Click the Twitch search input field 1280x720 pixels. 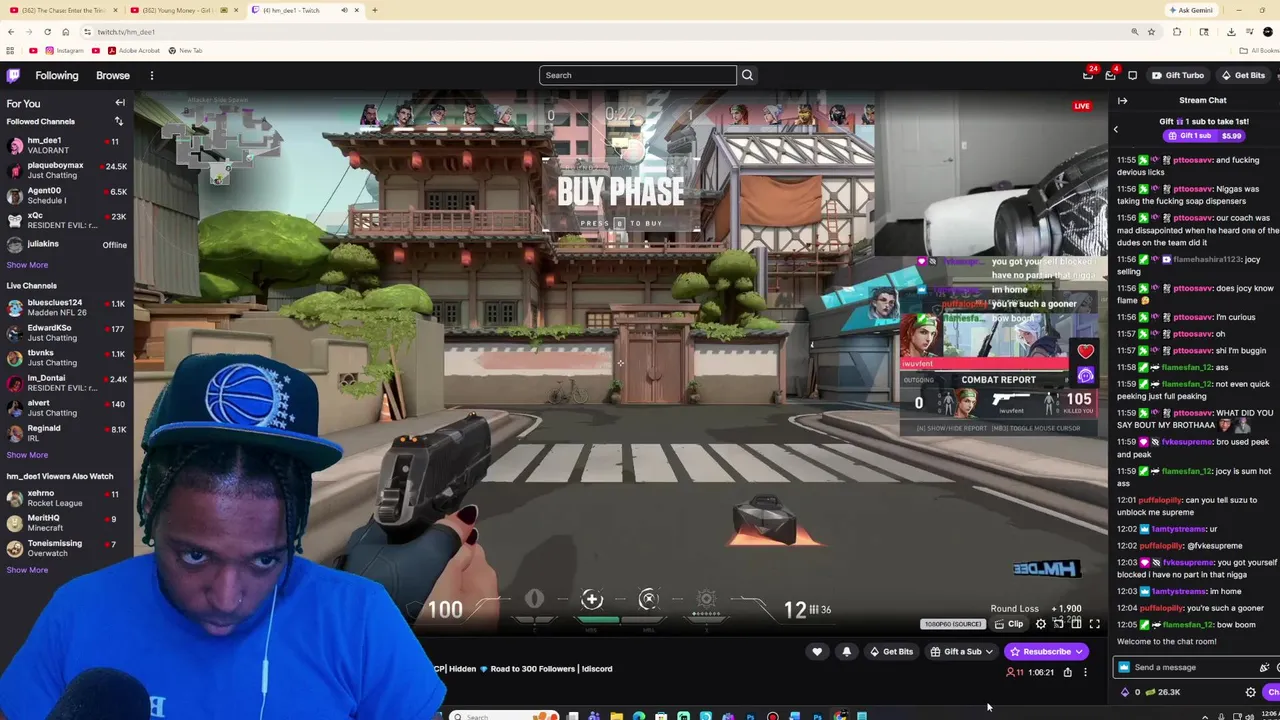point(638,75)
